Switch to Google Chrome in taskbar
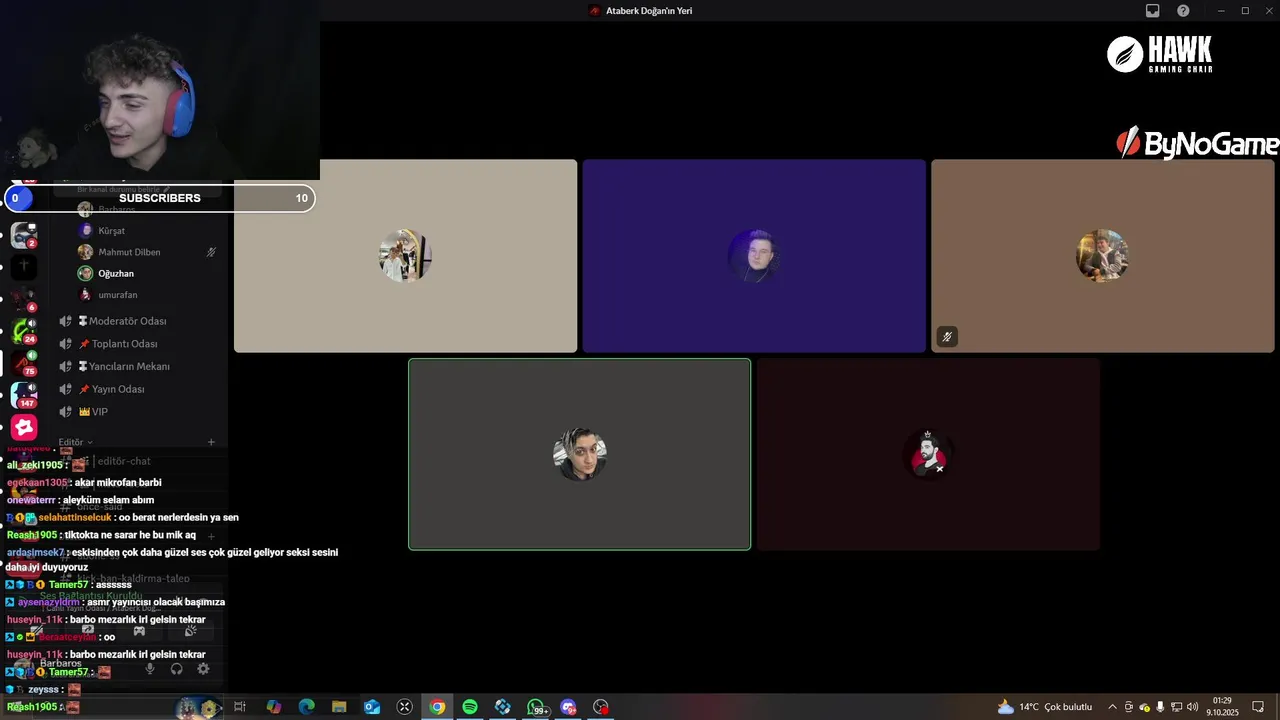The height and width of the screenshot is (720, 1280). [x=437, y=707]
